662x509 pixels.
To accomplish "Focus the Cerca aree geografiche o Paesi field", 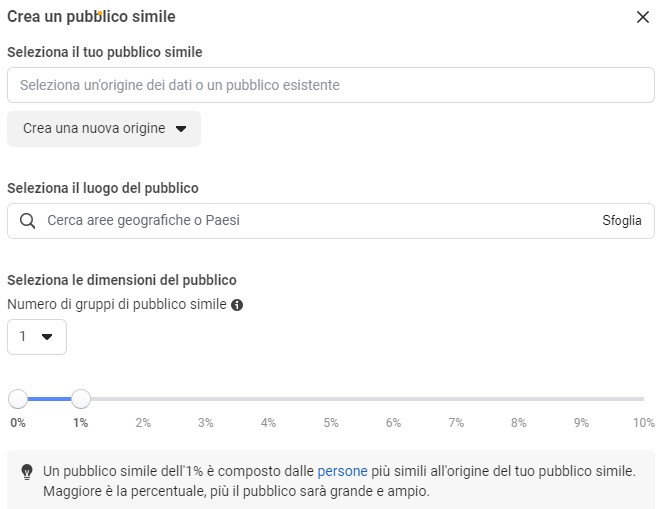I will (300, 221).
